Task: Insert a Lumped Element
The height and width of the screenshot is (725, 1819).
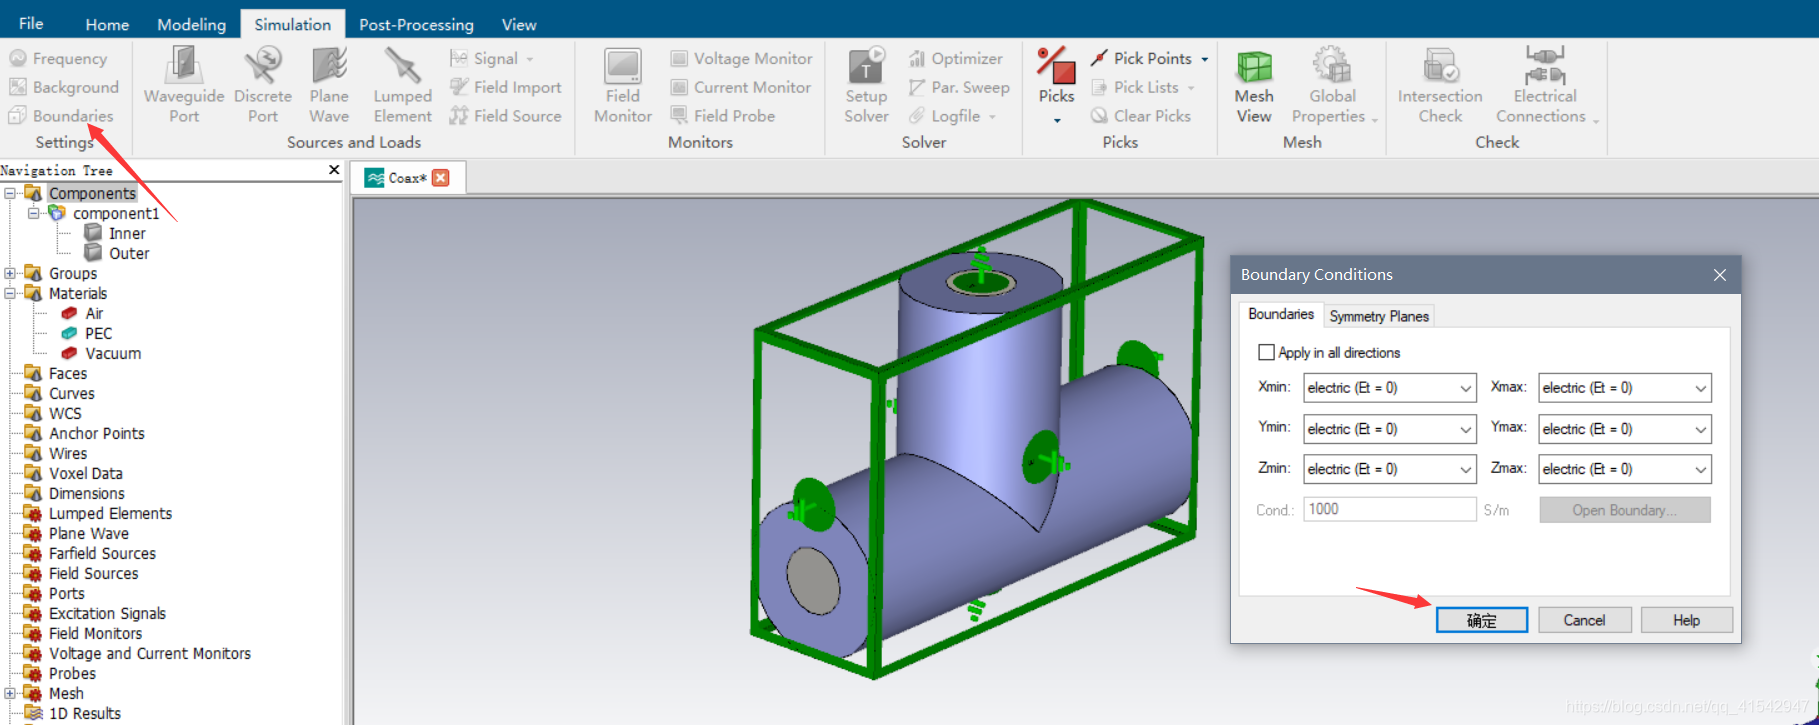Action: pos(403,86)
